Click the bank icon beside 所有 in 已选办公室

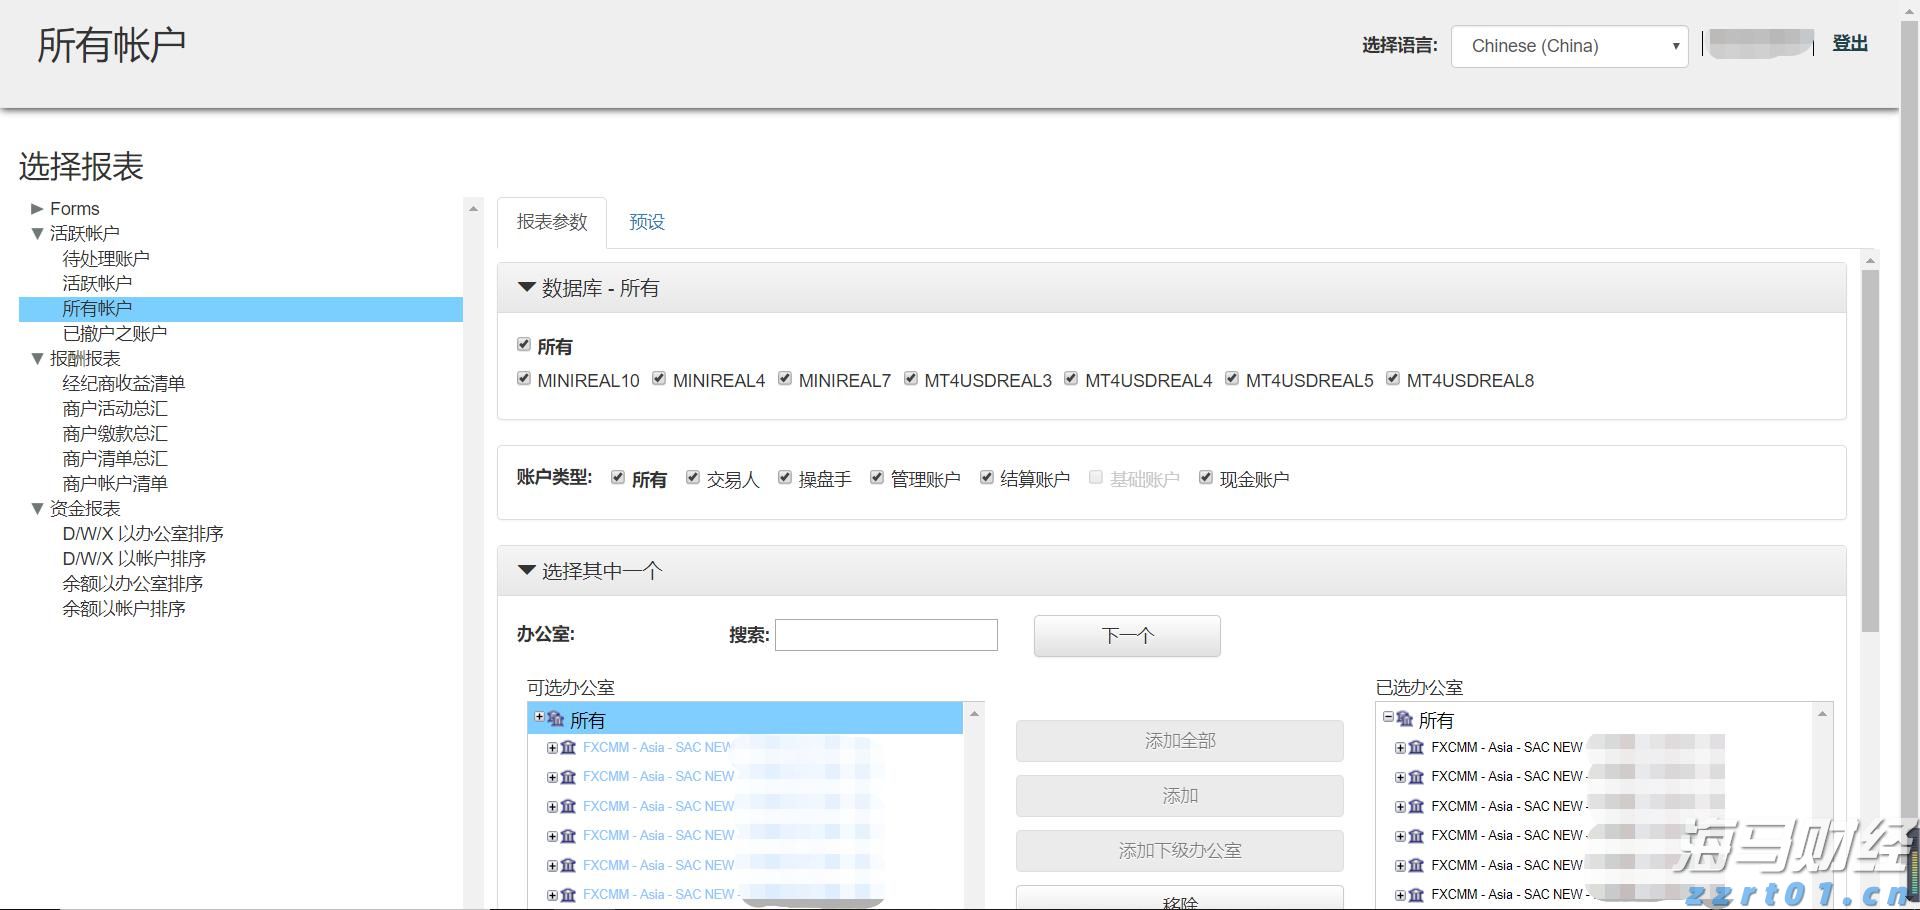click(1404, 719)
